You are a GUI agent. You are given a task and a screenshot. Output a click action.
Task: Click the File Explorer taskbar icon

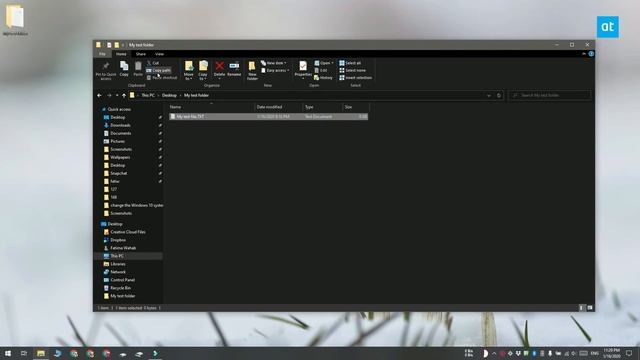pos(41,353)
